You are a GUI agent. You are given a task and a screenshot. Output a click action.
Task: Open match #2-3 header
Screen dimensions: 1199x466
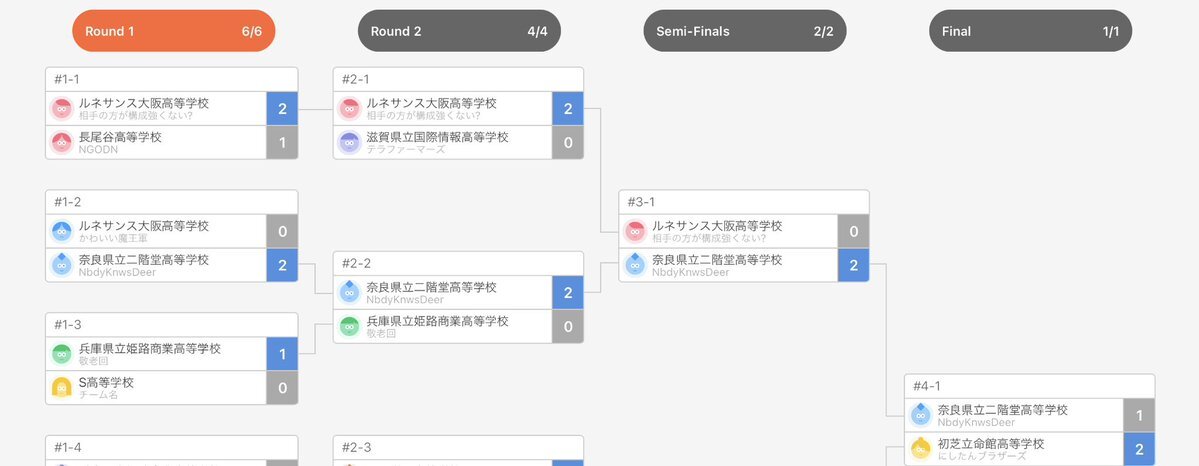pos(458,448)
